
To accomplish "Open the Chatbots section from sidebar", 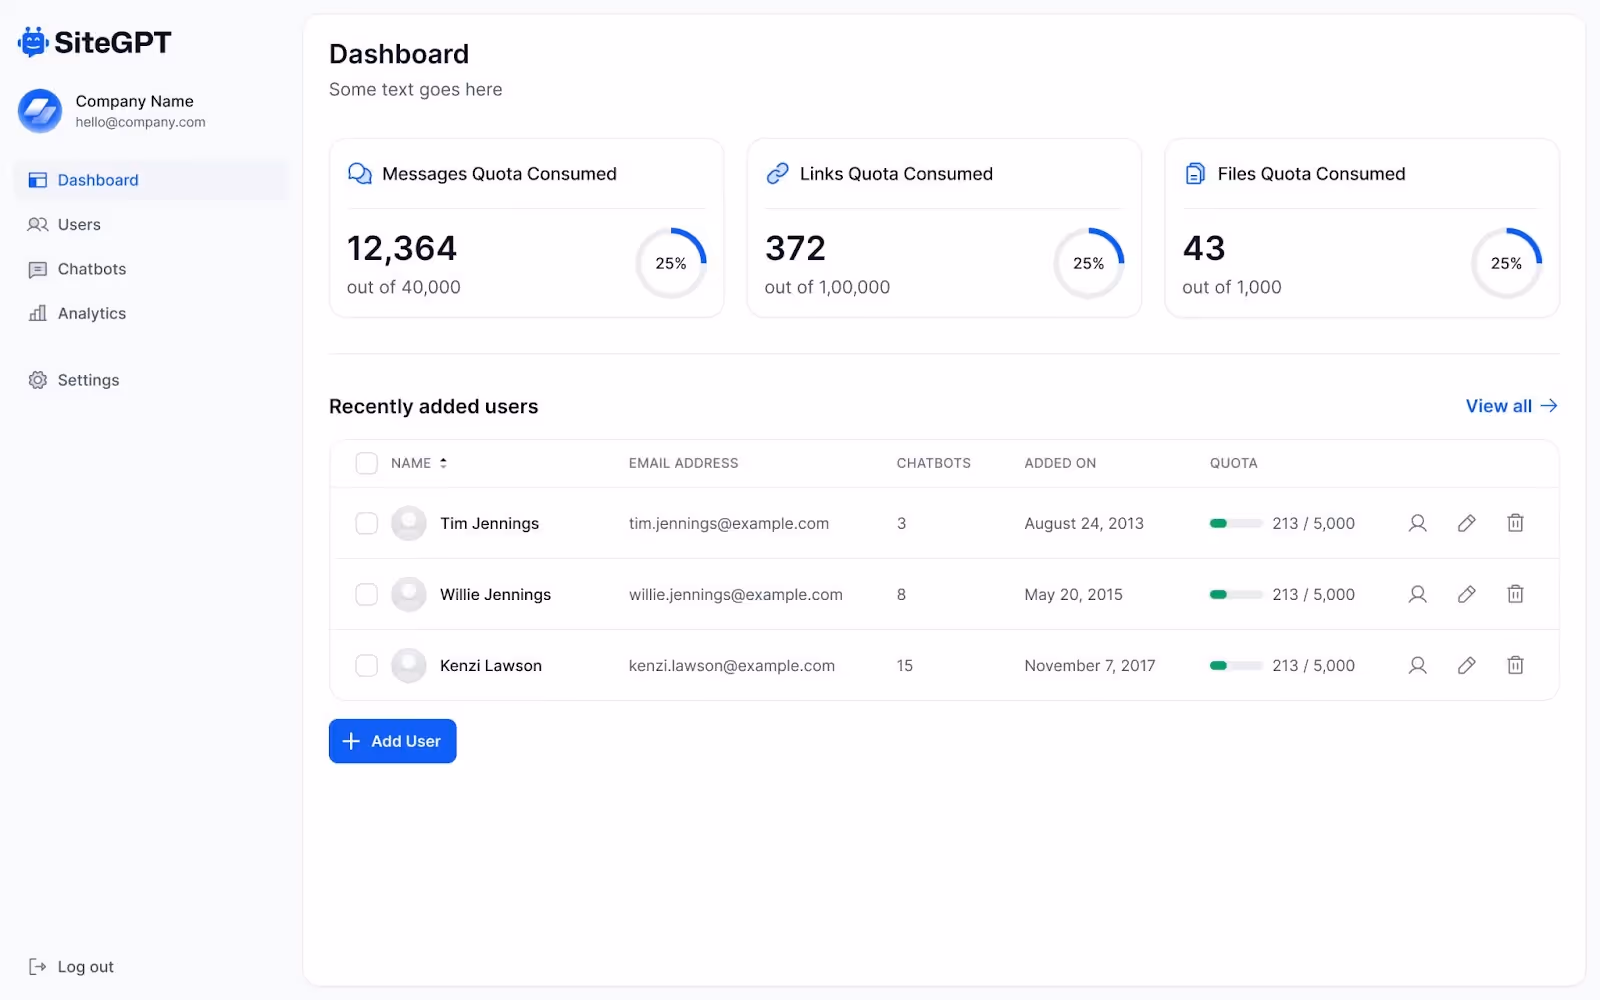I will 90,268.
